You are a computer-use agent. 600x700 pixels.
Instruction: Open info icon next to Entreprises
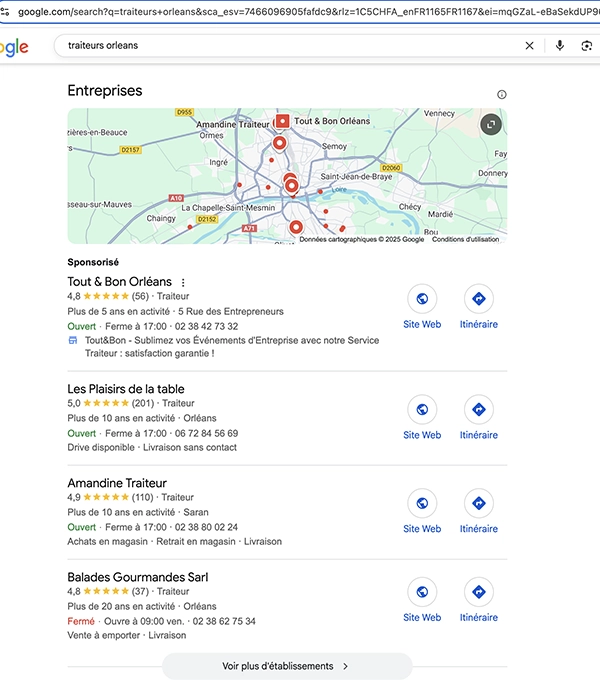[x=502, y=94]
